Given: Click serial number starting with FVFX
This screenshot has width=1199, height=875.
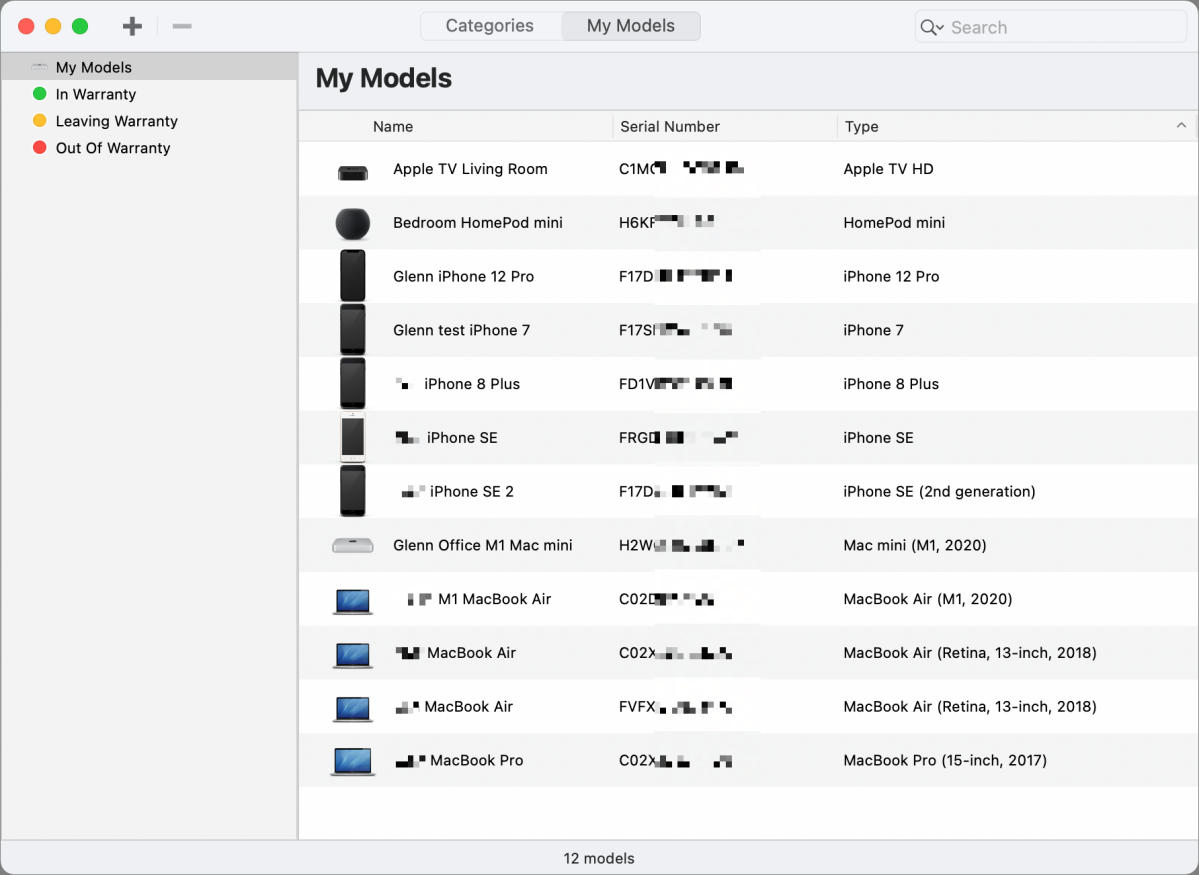Looking at the screenshot, I should (675, 707).
